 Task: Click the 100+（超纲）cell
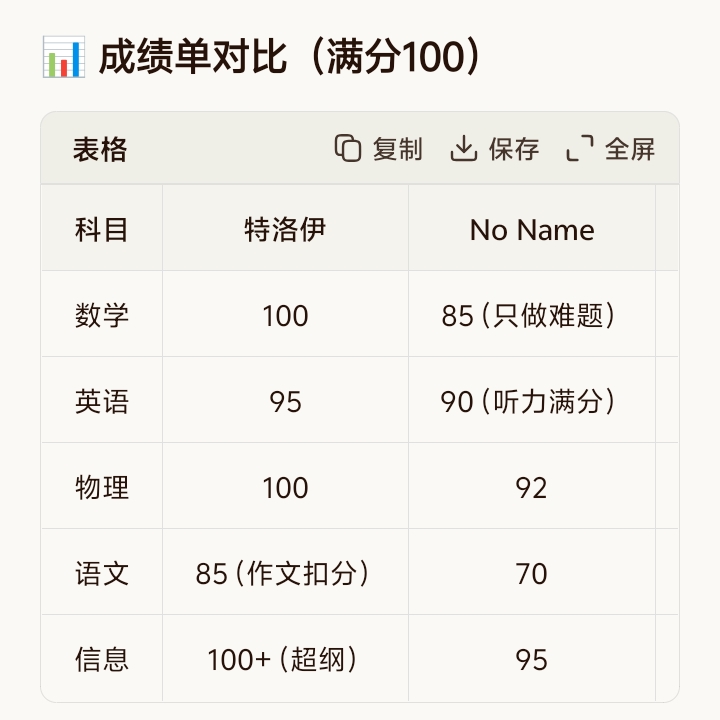[x=285, y=660]
